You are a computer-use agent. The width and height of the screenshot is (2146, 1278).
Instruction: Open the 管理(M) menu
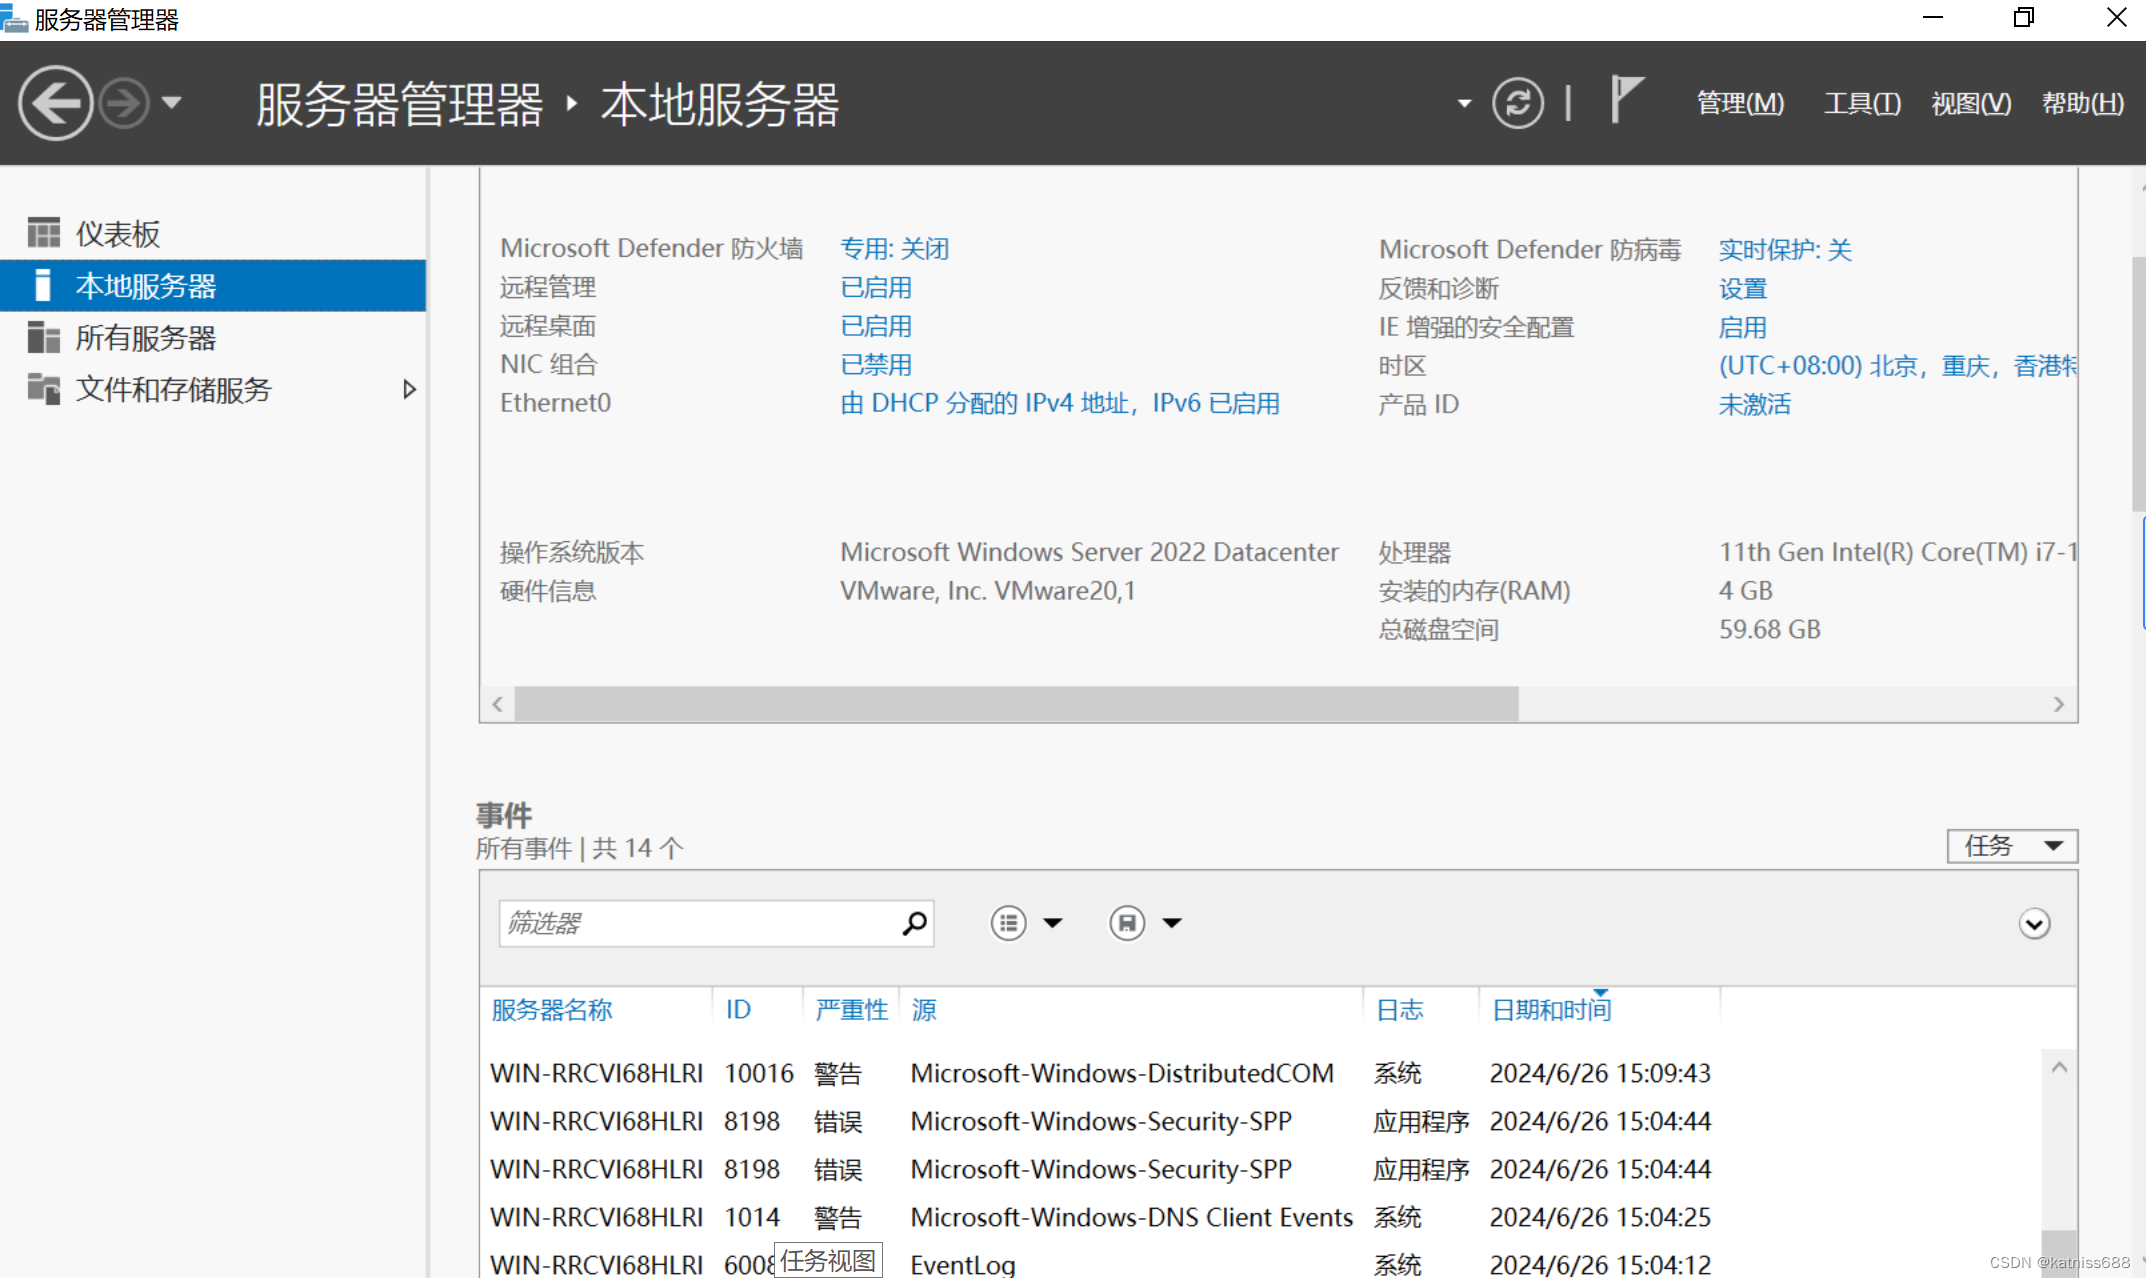[x=1740, y=103]
